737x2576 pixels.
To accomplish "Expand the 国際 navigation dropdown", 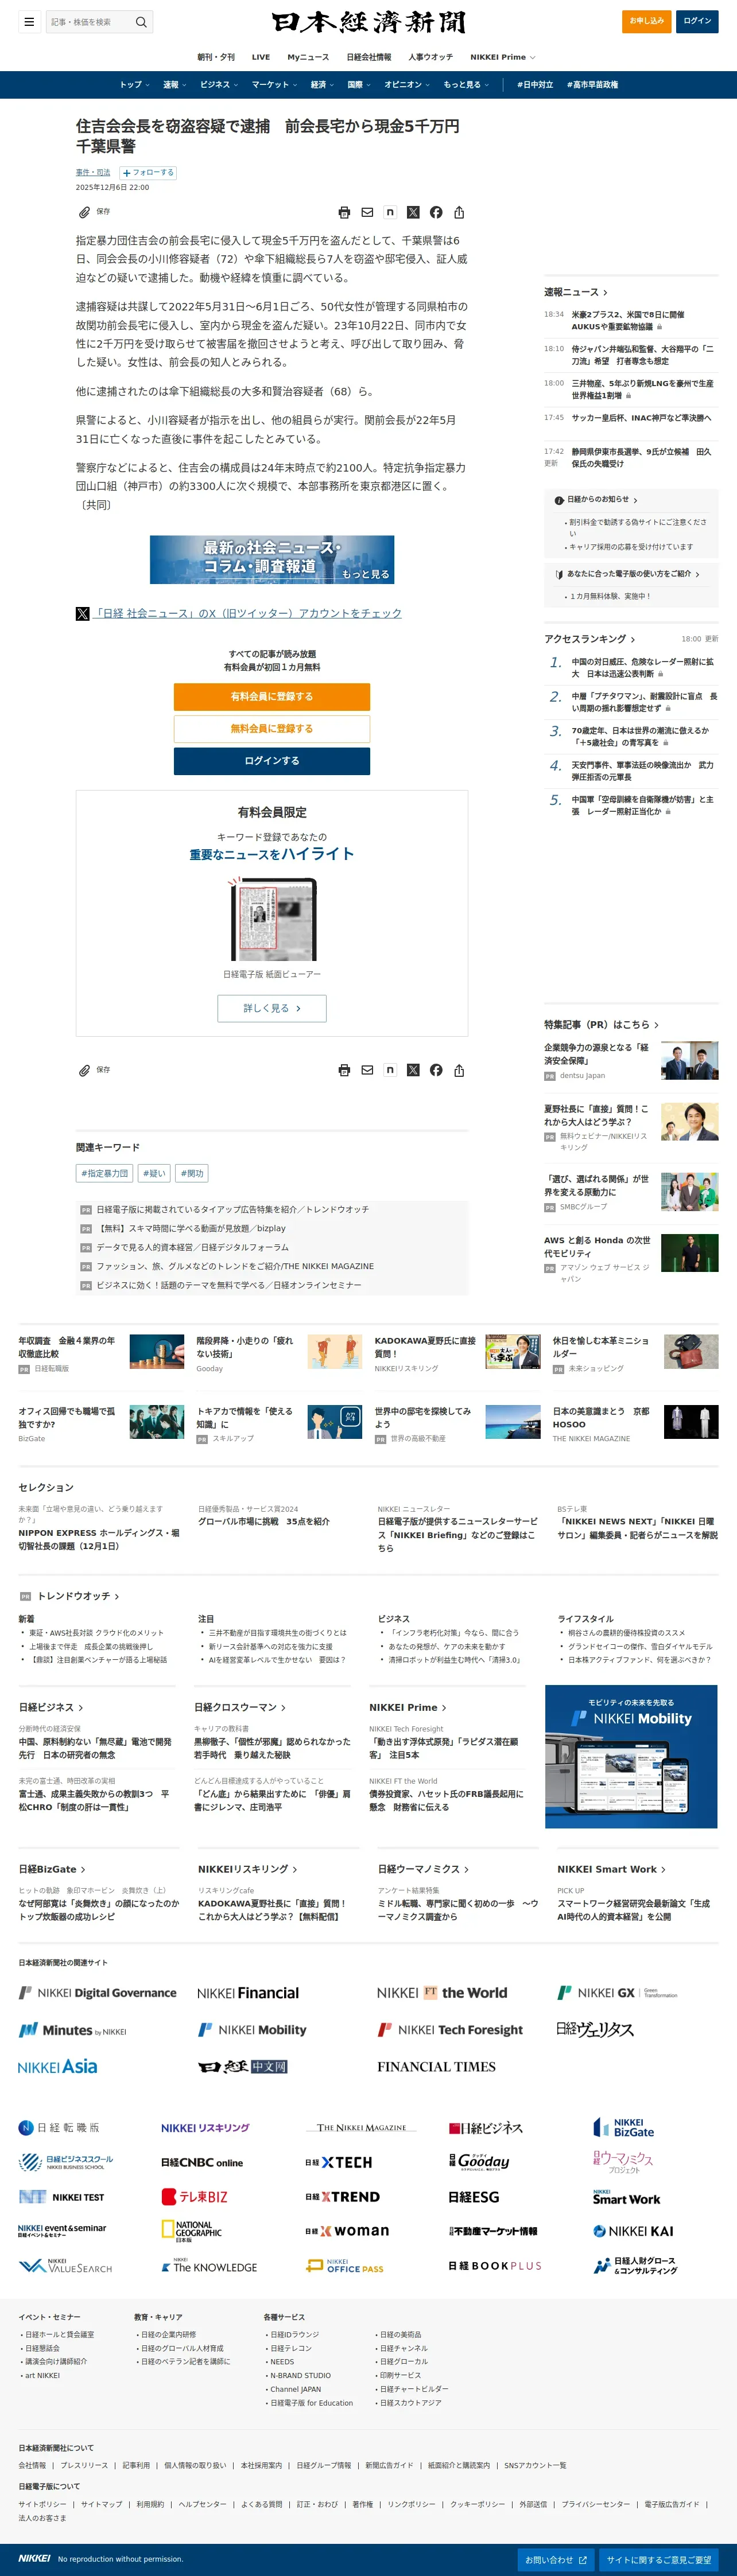I will (359, 85).
